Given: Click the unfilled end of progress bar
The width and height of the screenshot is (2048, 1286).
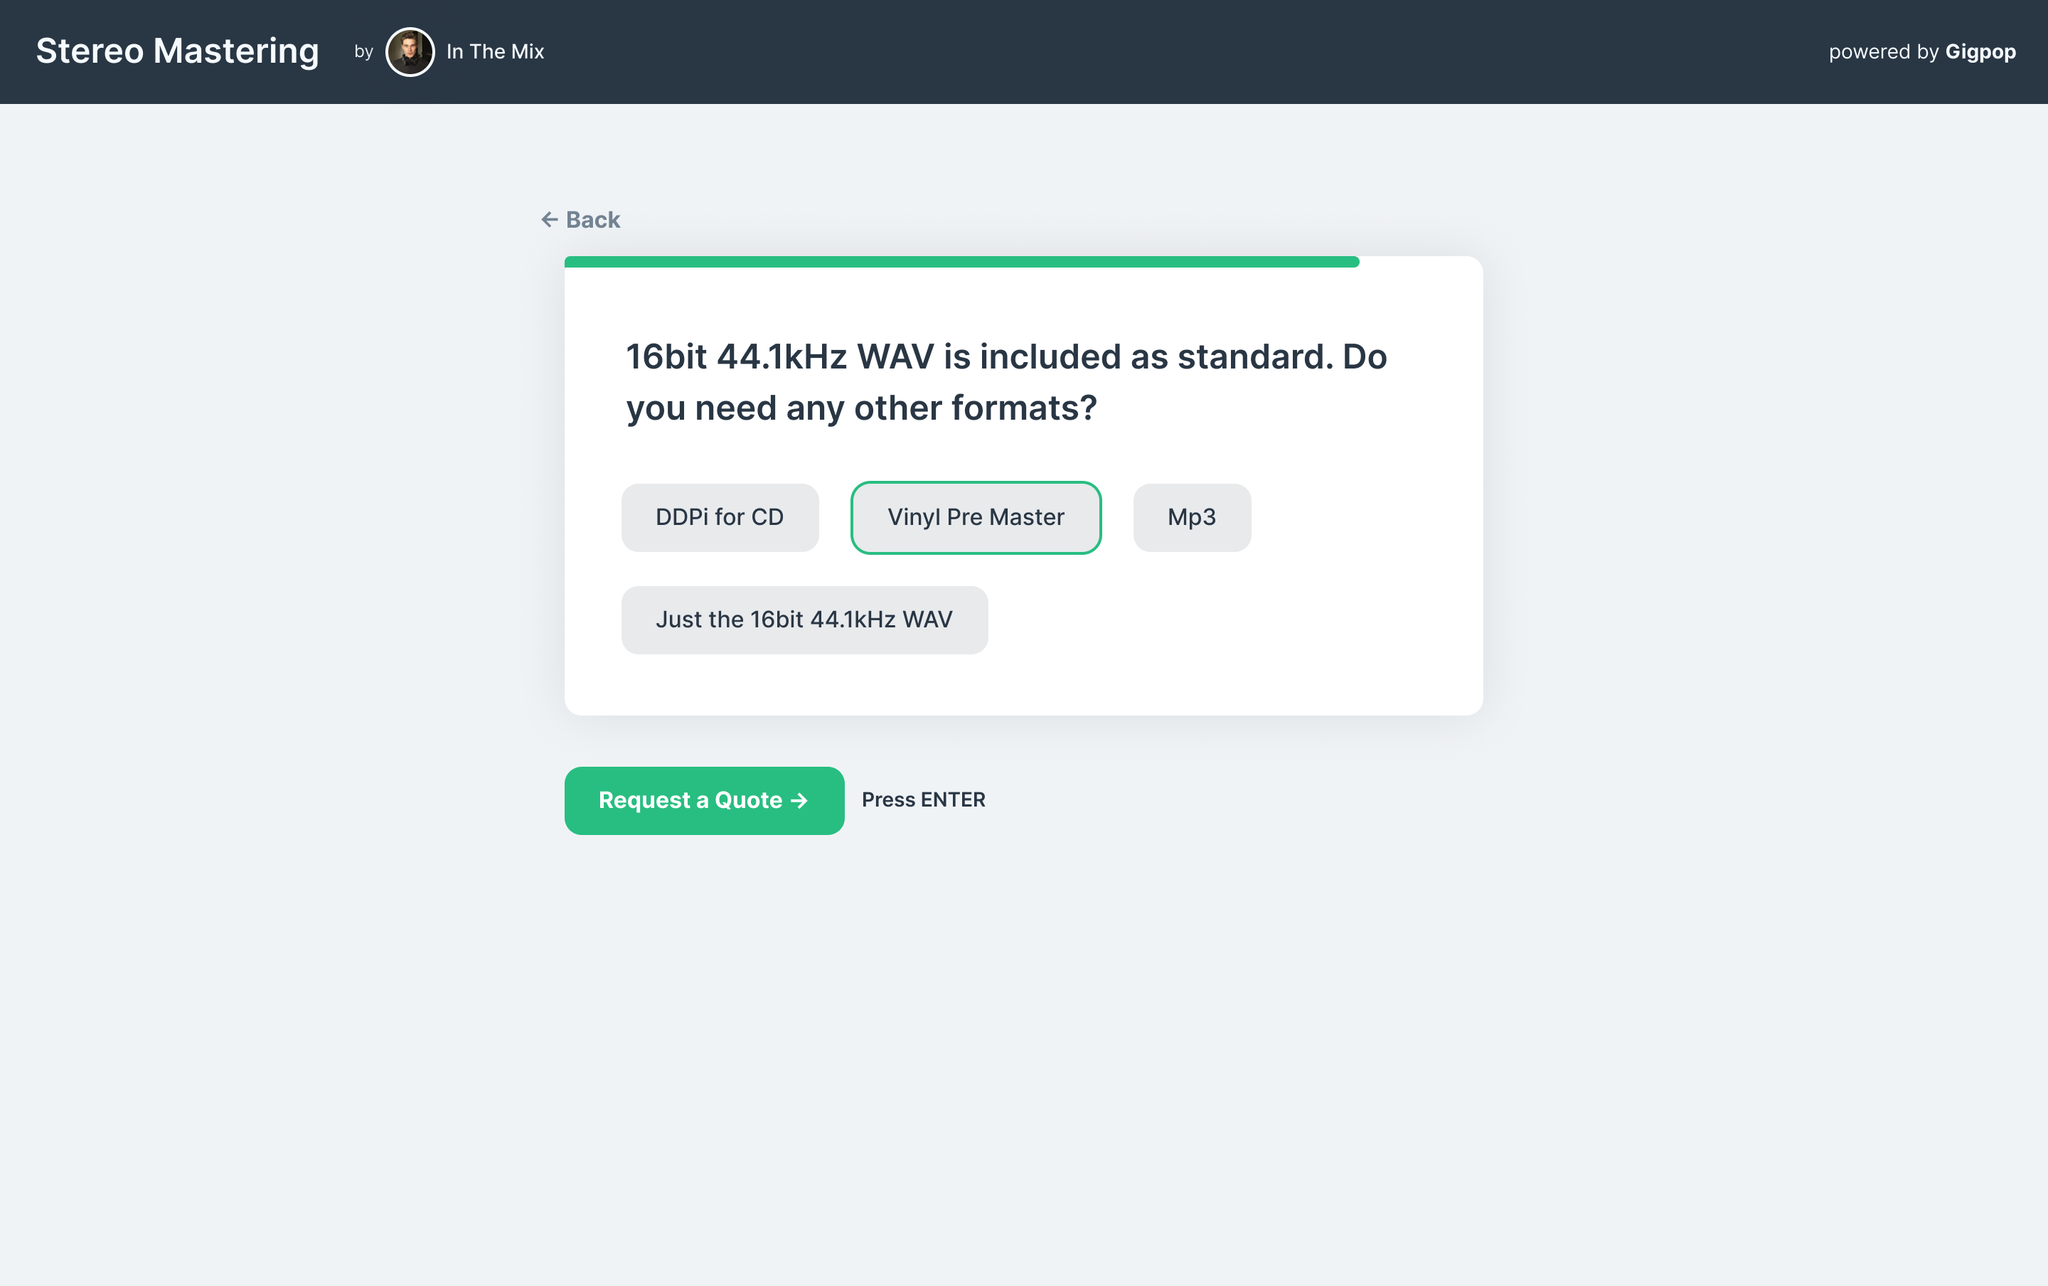Looking at the screenshot, I should coord(1420,262).
